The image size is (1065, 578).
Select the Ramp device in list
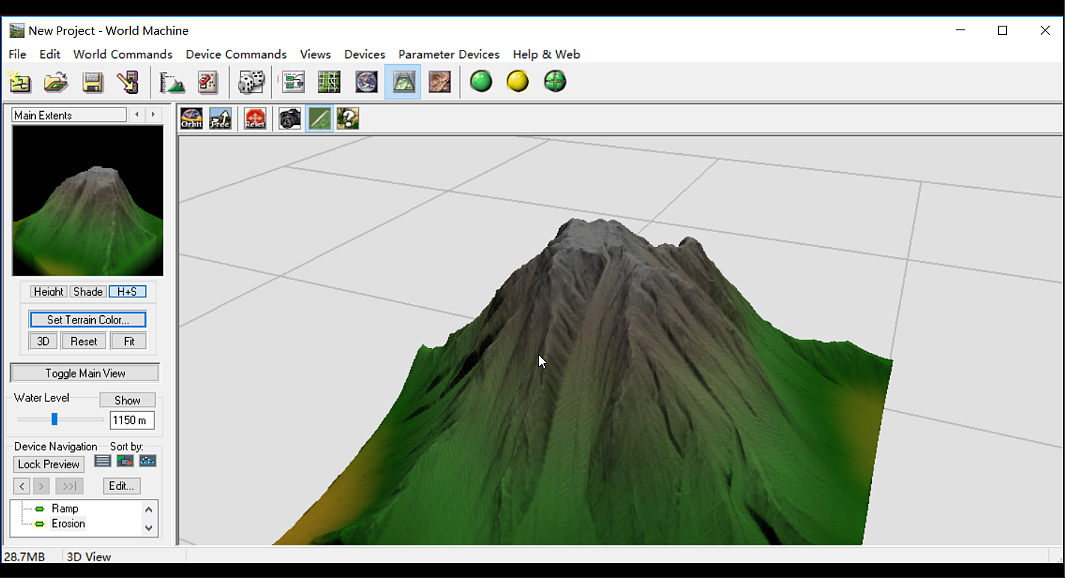(x=65, y=508)
